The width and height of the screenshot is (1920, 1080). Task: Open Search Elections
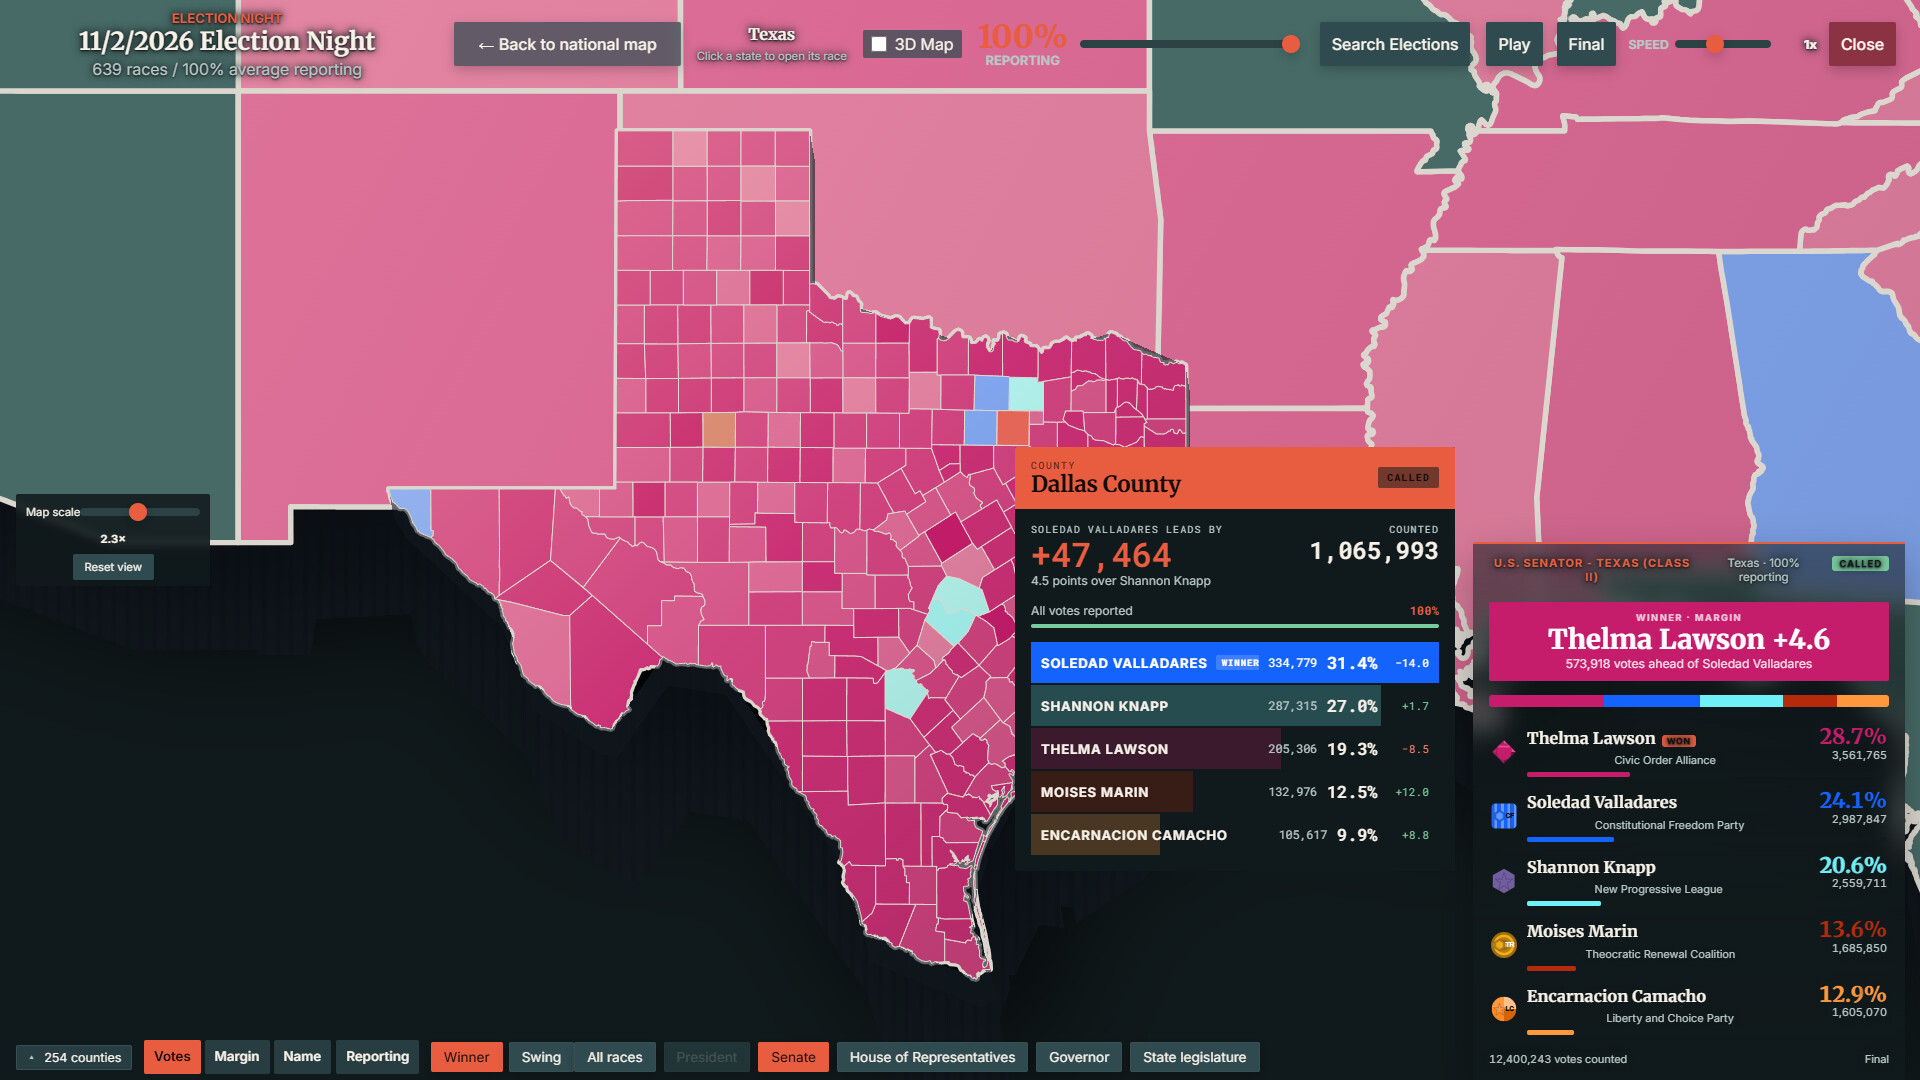pos(1394,44)
